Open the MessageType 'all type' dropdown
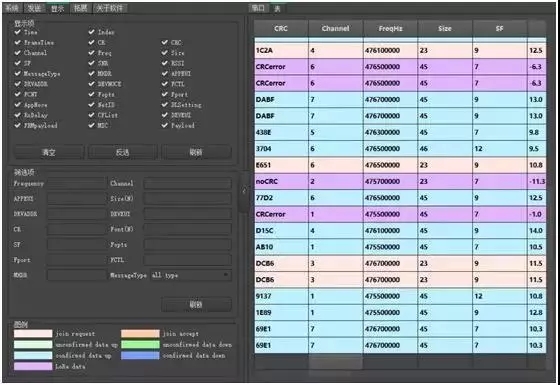Screen dimensions: 560x385 coord(191,275)
